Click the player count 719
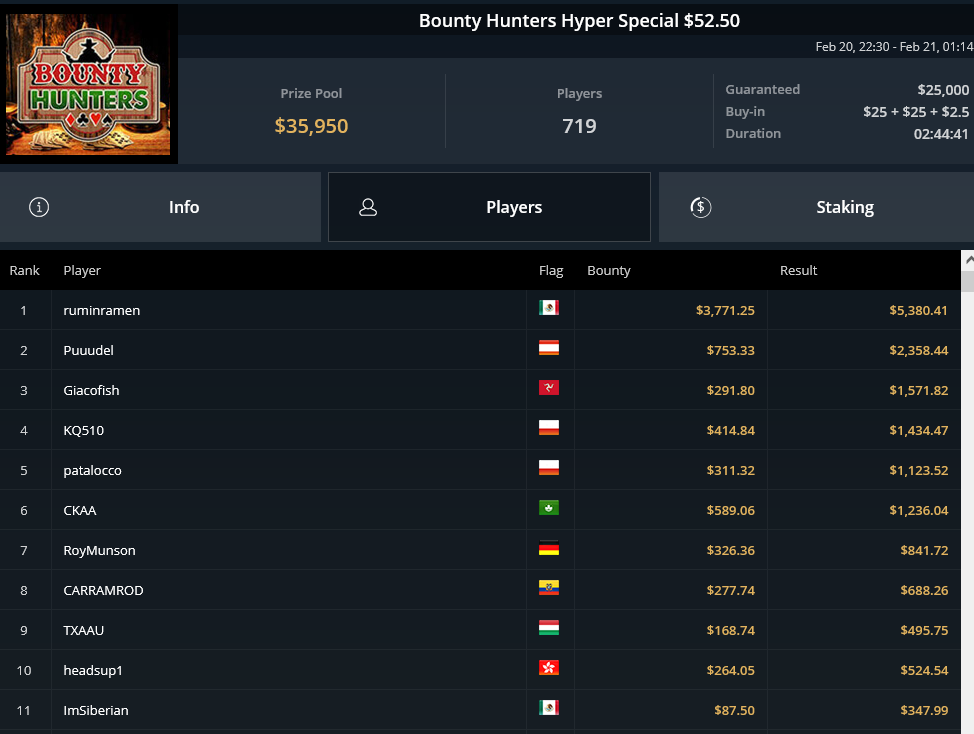 click(579, 126)
